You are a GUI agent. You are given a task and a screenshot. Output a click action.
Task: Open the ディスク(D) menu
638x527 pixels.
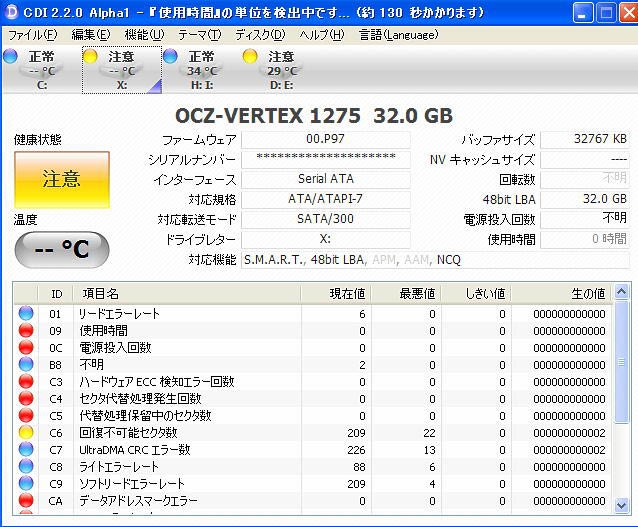click(260, 35)
